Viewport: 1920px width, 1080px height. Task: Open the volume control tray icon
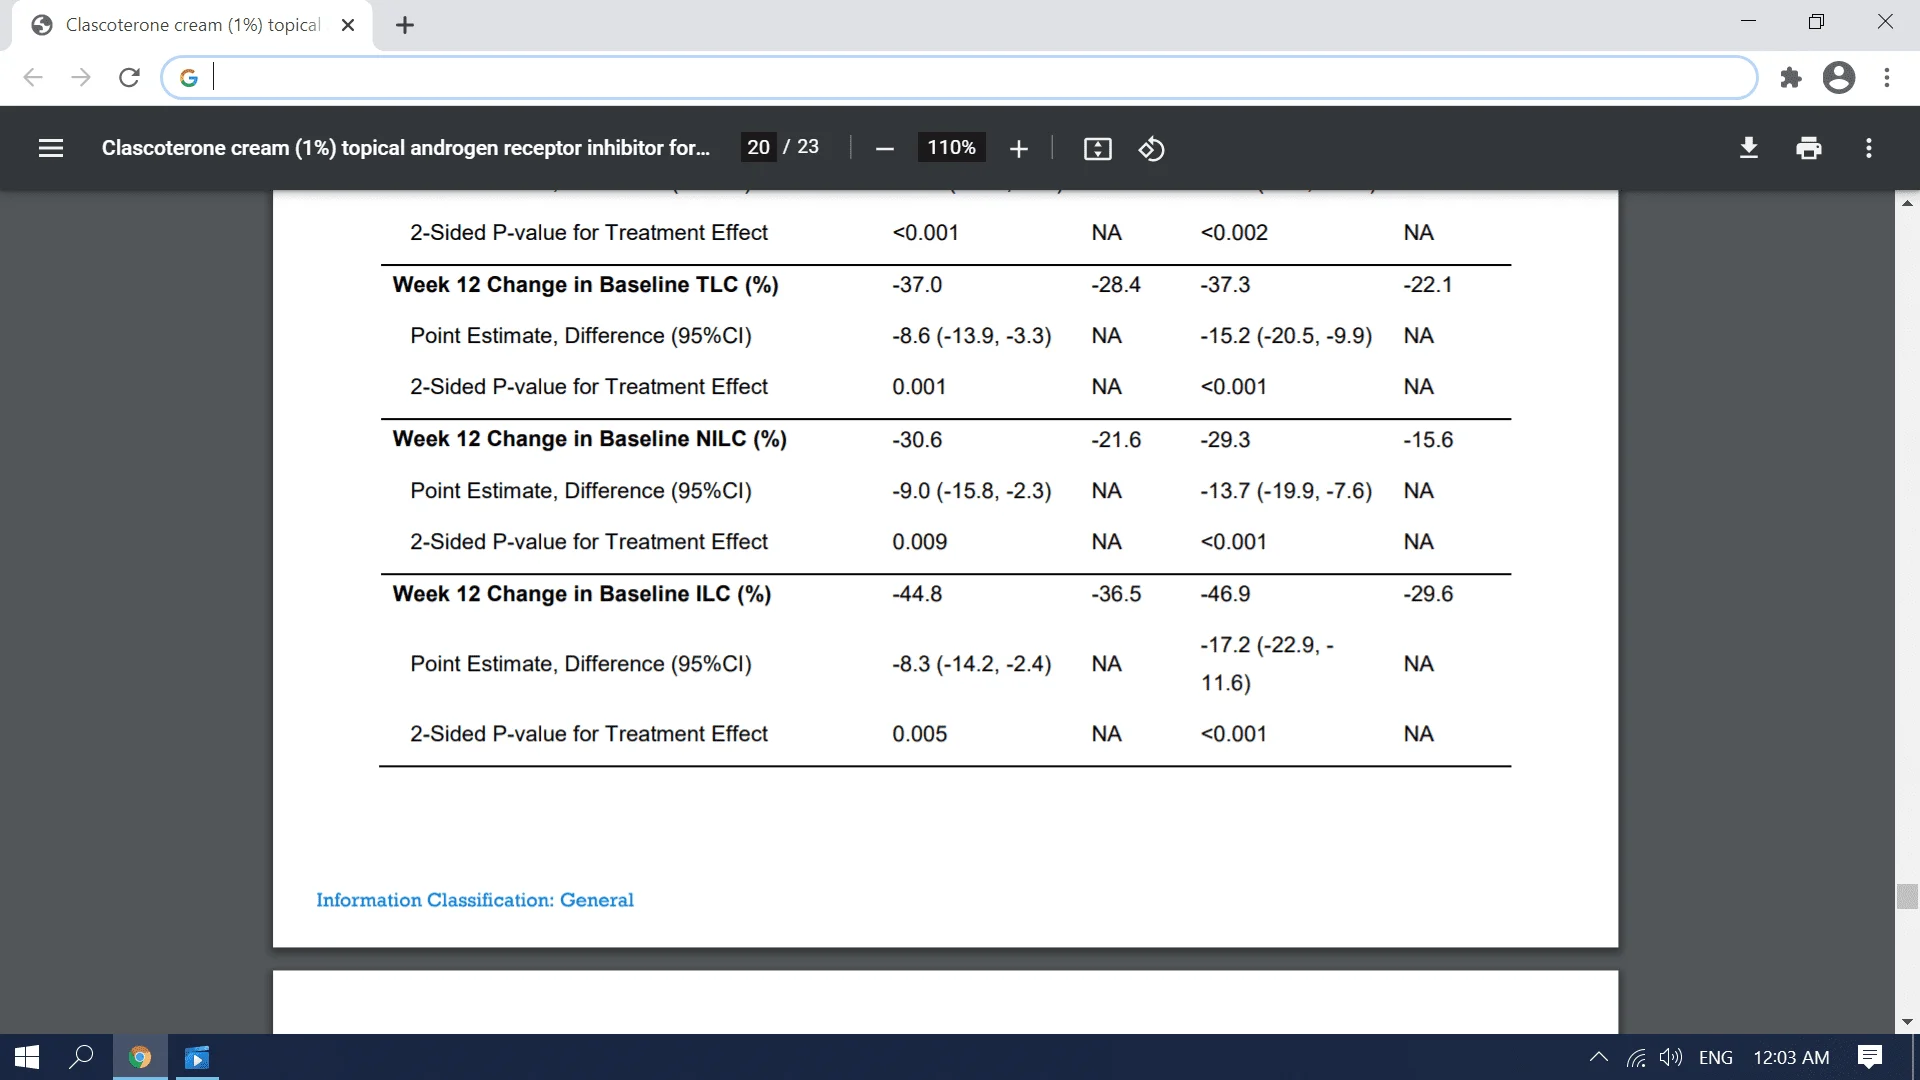(x=1670, y=1057)
